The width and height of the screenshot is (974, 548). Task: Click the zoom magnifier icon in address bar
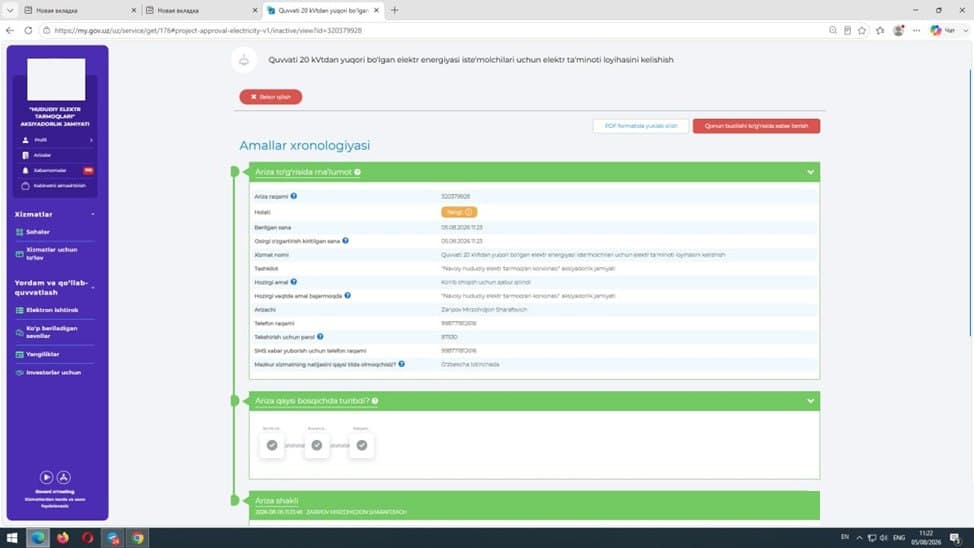click(832, 30)
